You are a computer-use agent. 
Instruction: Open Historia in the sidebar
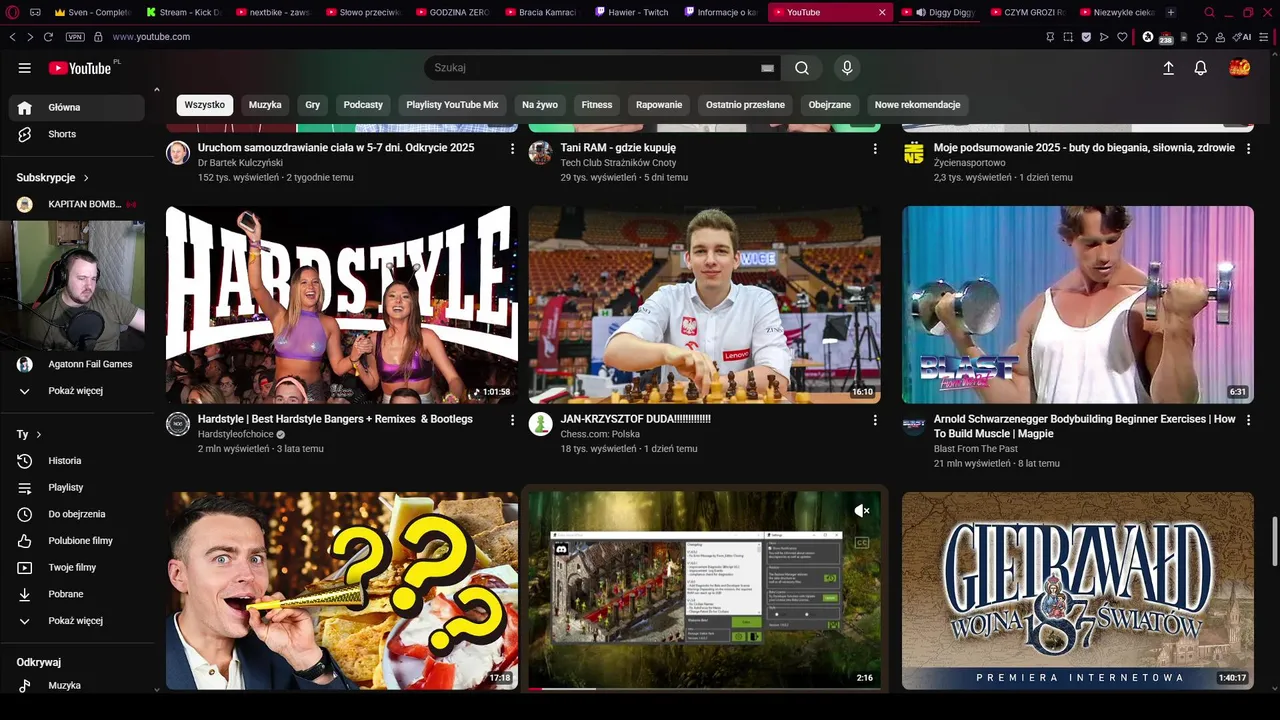[76, 461]
